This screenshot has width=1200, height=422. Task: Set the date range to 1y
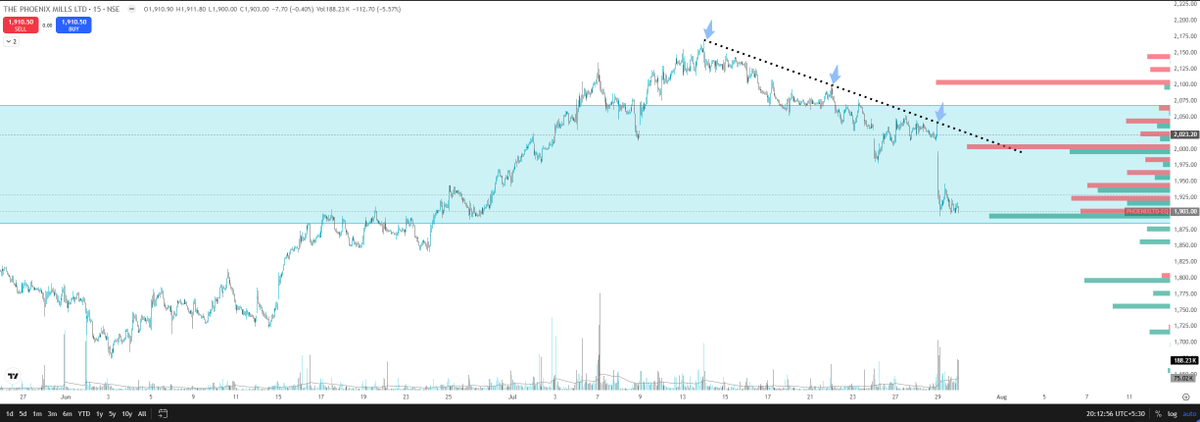tap(99, 413)
